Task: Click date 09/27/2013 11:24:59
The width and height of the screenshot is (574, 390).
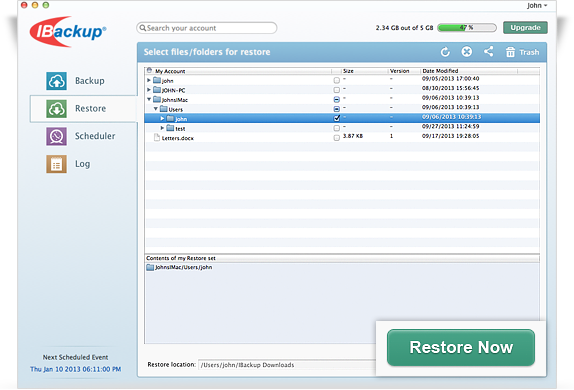Action: pyautogui.click(x=450, y=126)
